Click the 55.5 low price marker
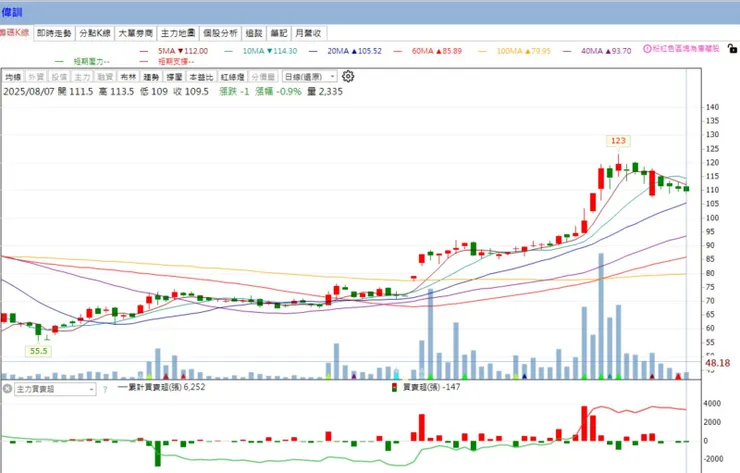 click(38, 351)
